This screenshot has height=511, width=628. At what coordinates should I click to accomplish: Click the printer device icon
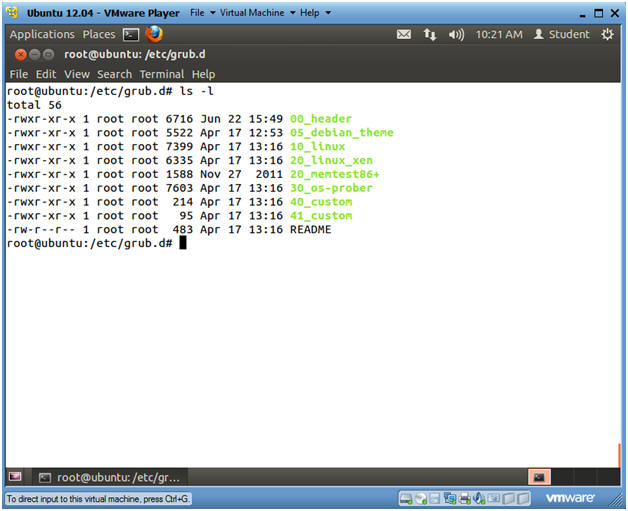pyautogui.click(x=465, y=499)
